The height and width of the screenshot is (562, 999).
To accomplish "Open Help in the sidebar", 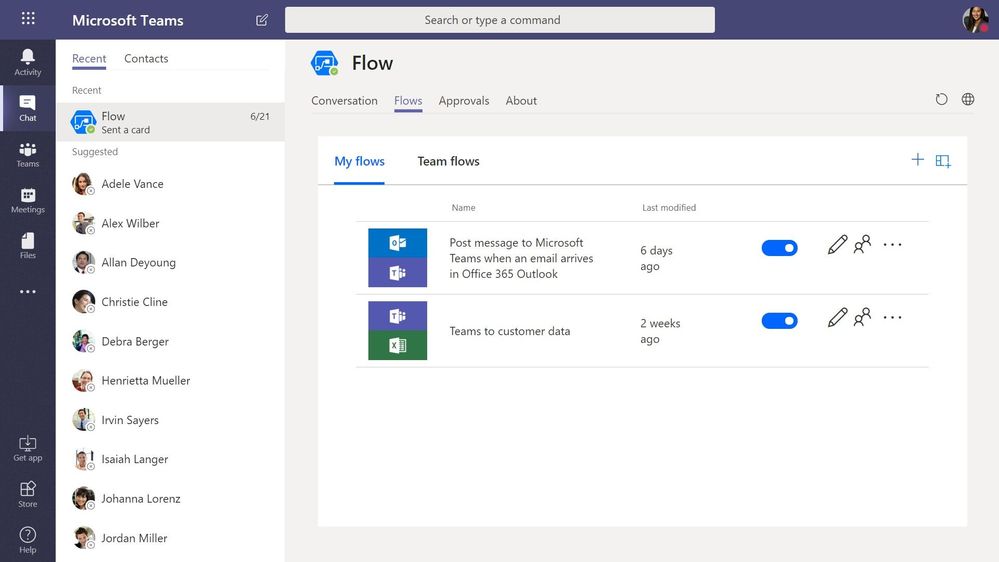I will pos(27,540).
